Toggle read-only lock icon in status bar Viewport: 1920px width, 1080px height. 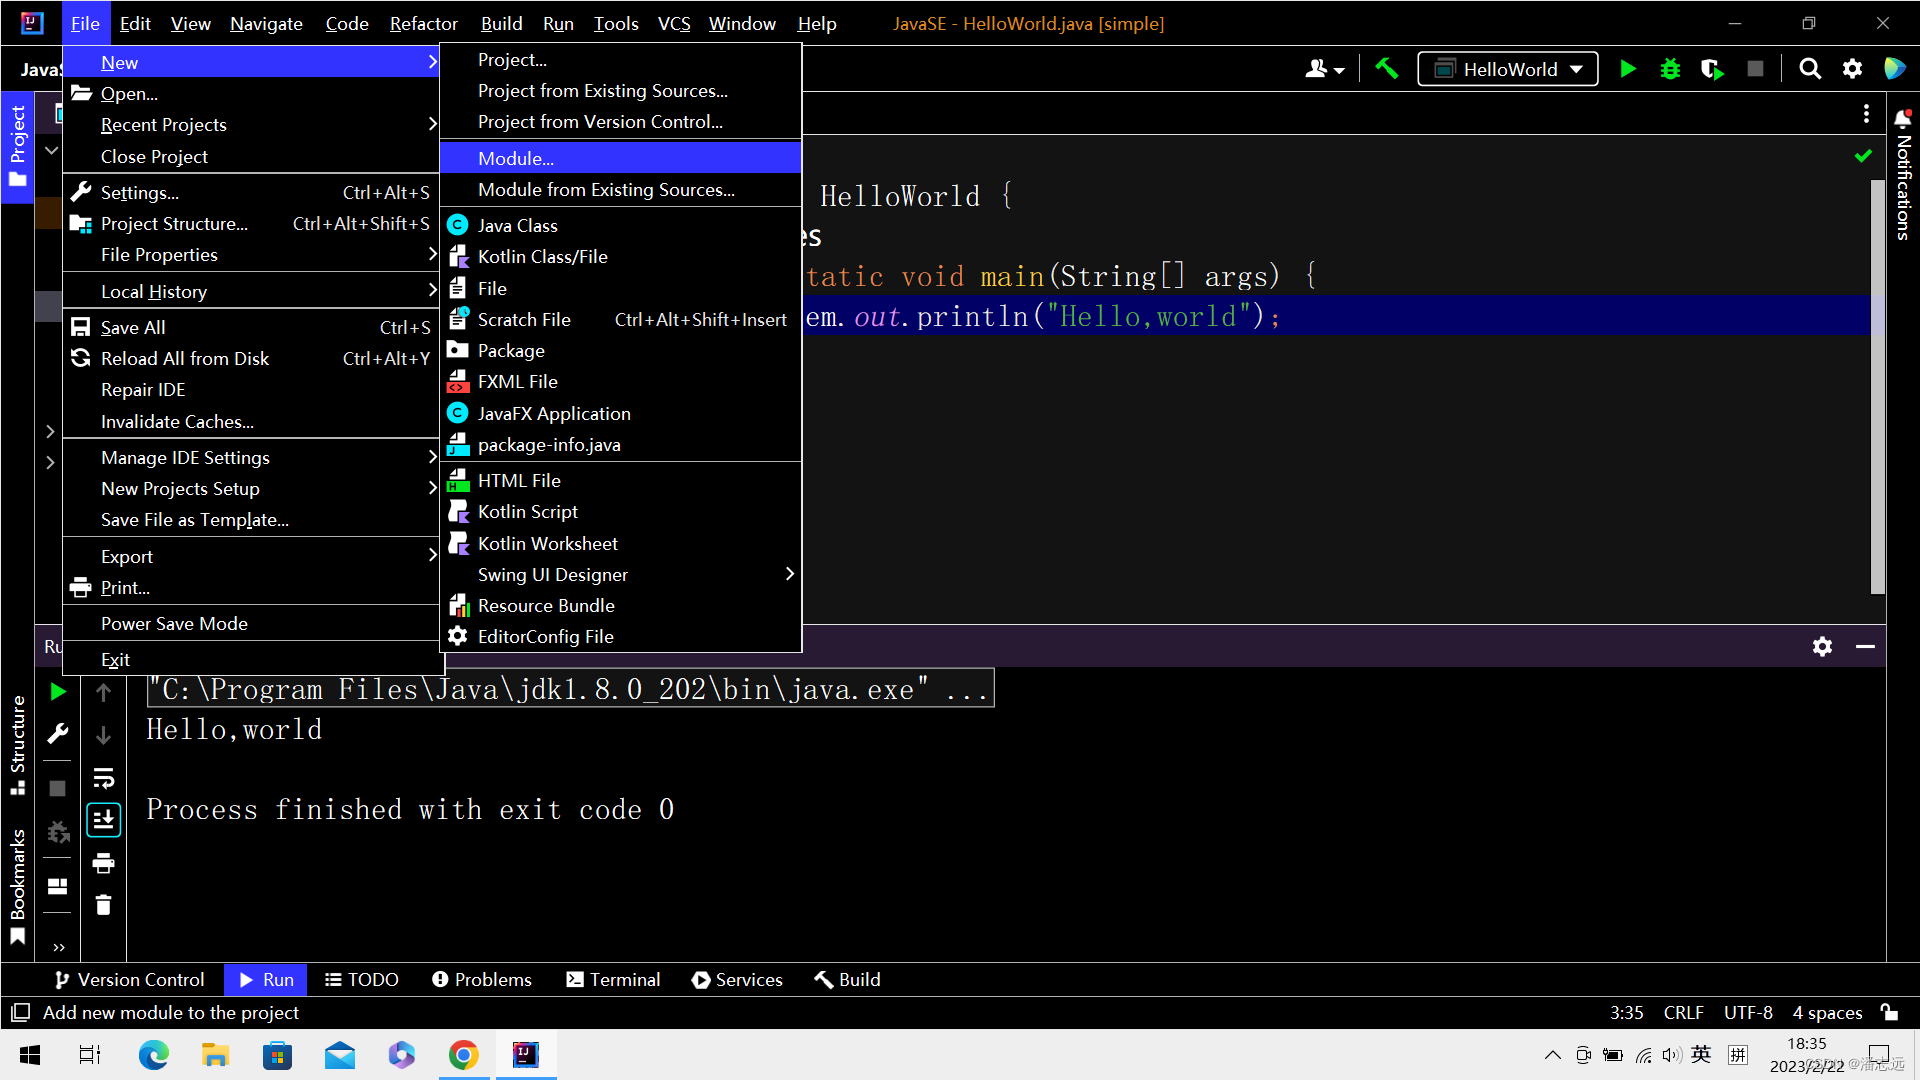point(1889,1012)
